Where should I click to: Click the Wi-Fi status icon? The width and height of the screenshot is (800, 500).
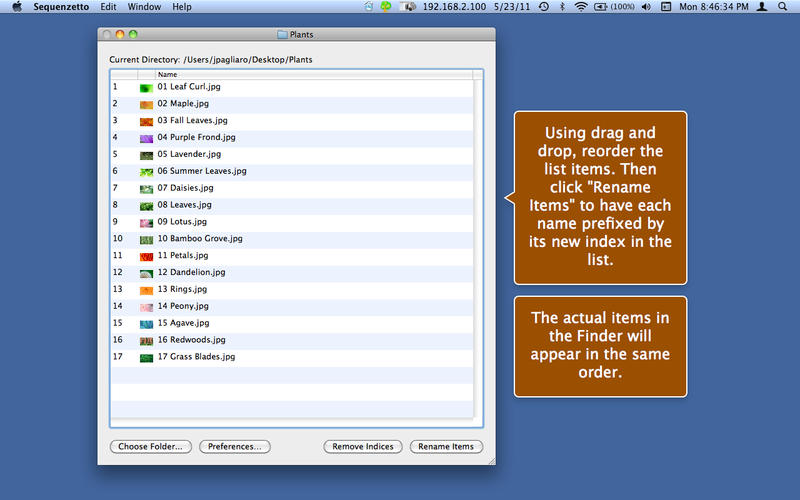[x=581, y=7]
